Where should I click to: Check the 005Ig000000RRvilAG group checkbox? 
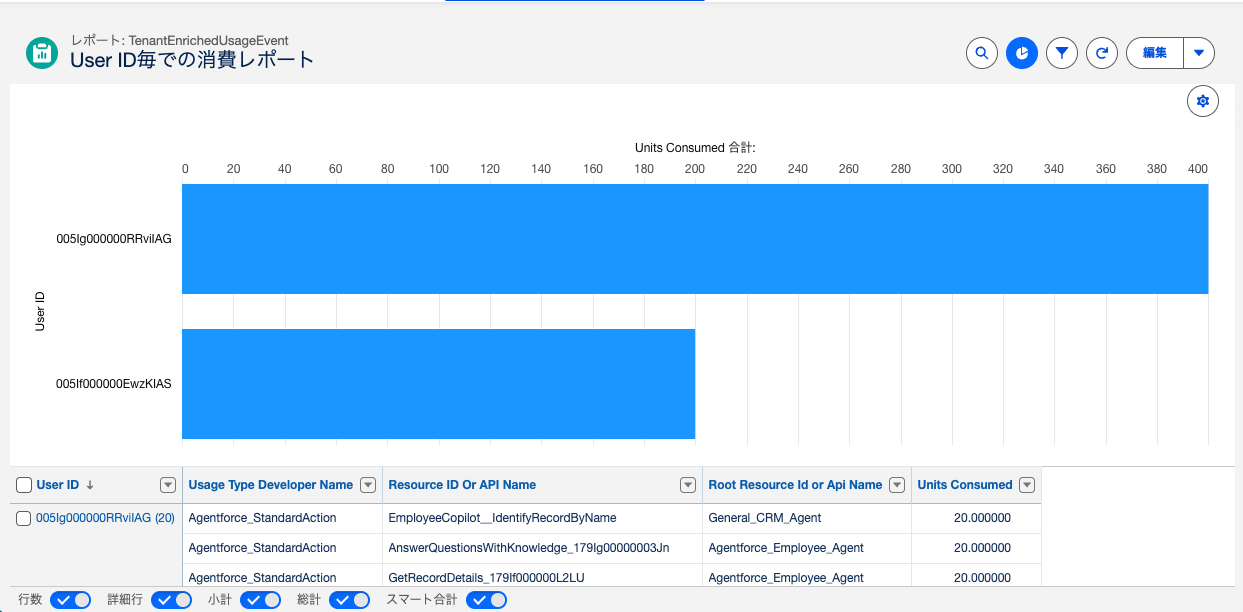pyautogui.click(x=24, y=518)
